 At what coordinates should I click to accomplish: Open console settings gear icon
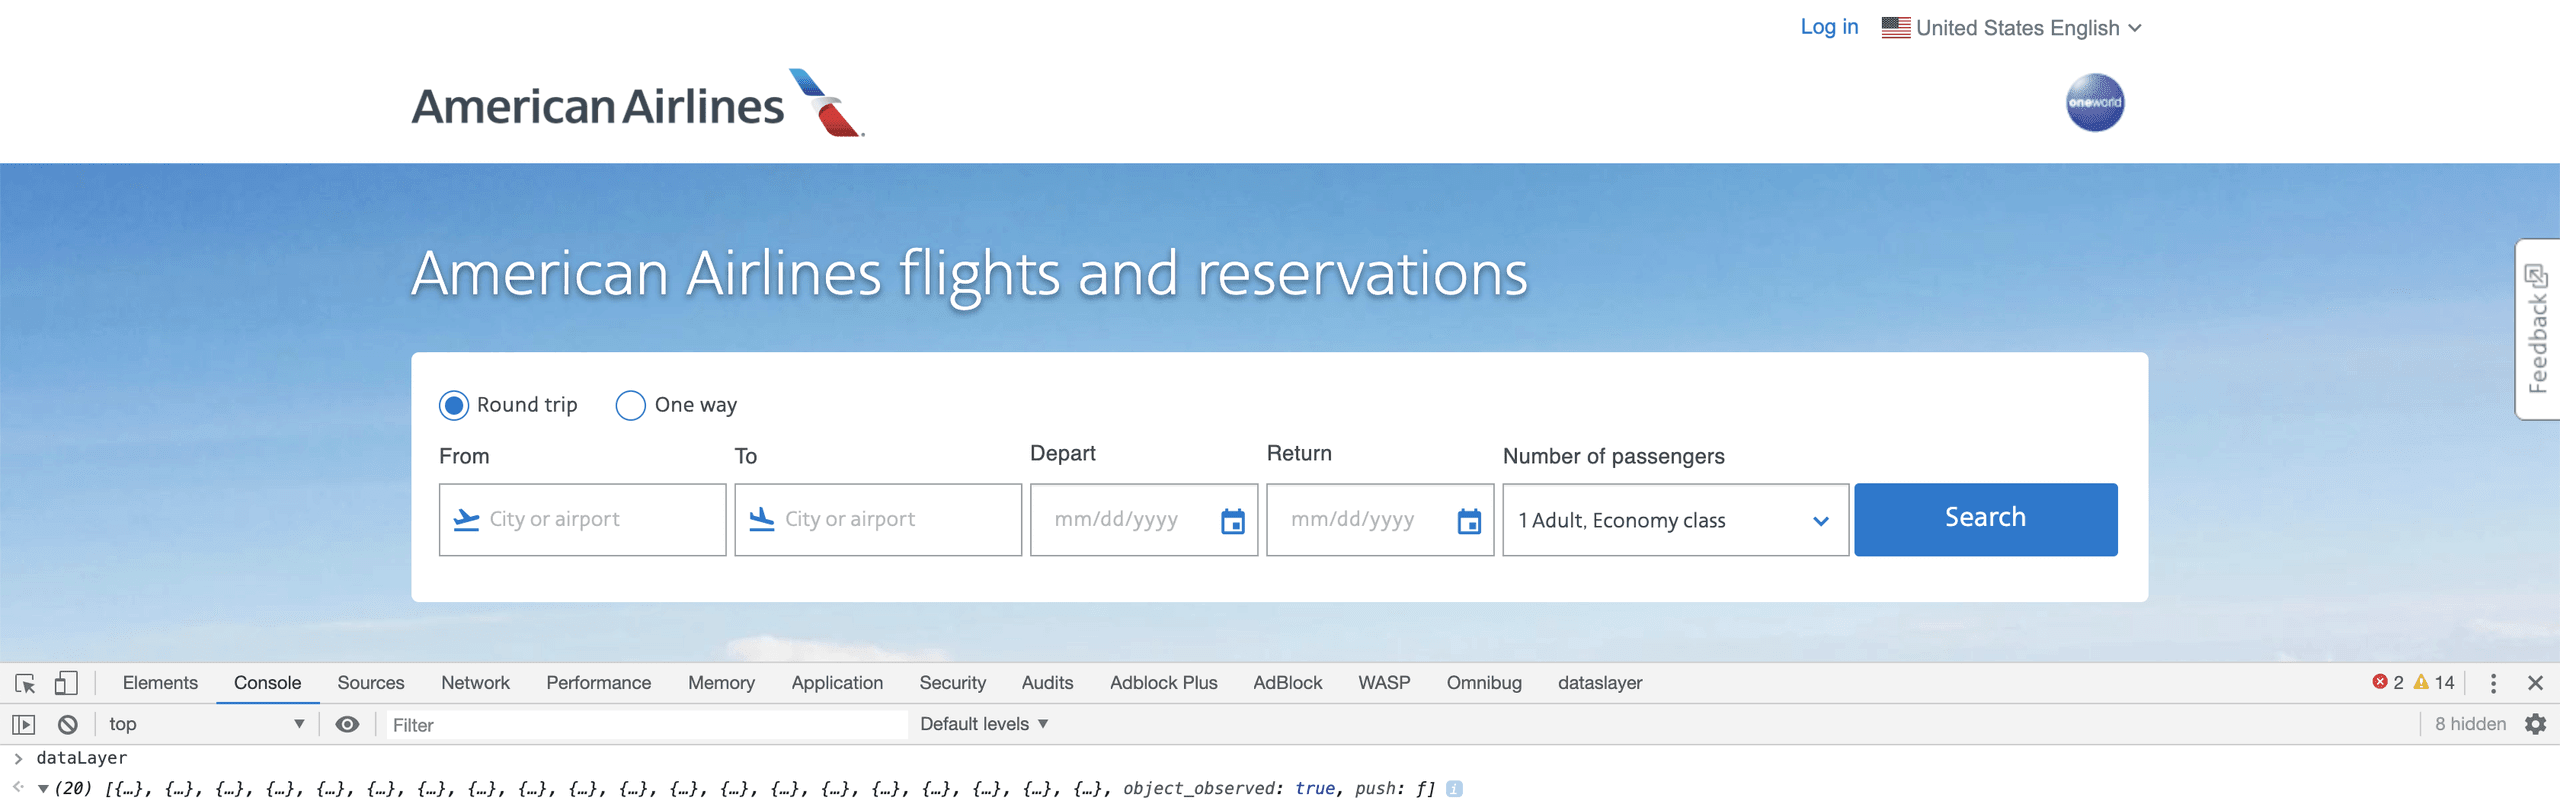2535,724
